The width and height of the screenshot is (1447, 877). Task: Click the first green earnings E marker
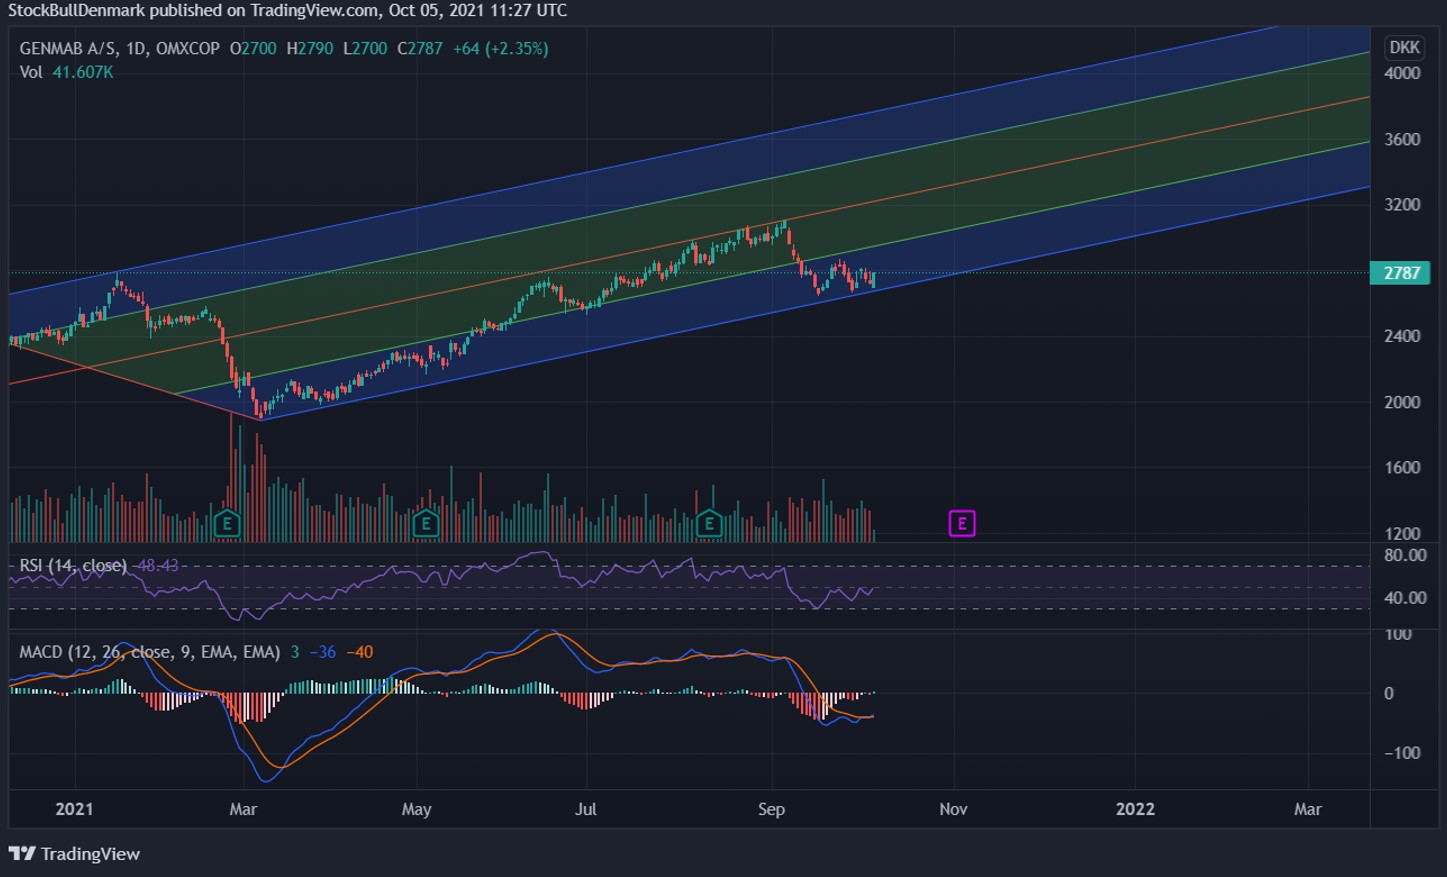227,523
